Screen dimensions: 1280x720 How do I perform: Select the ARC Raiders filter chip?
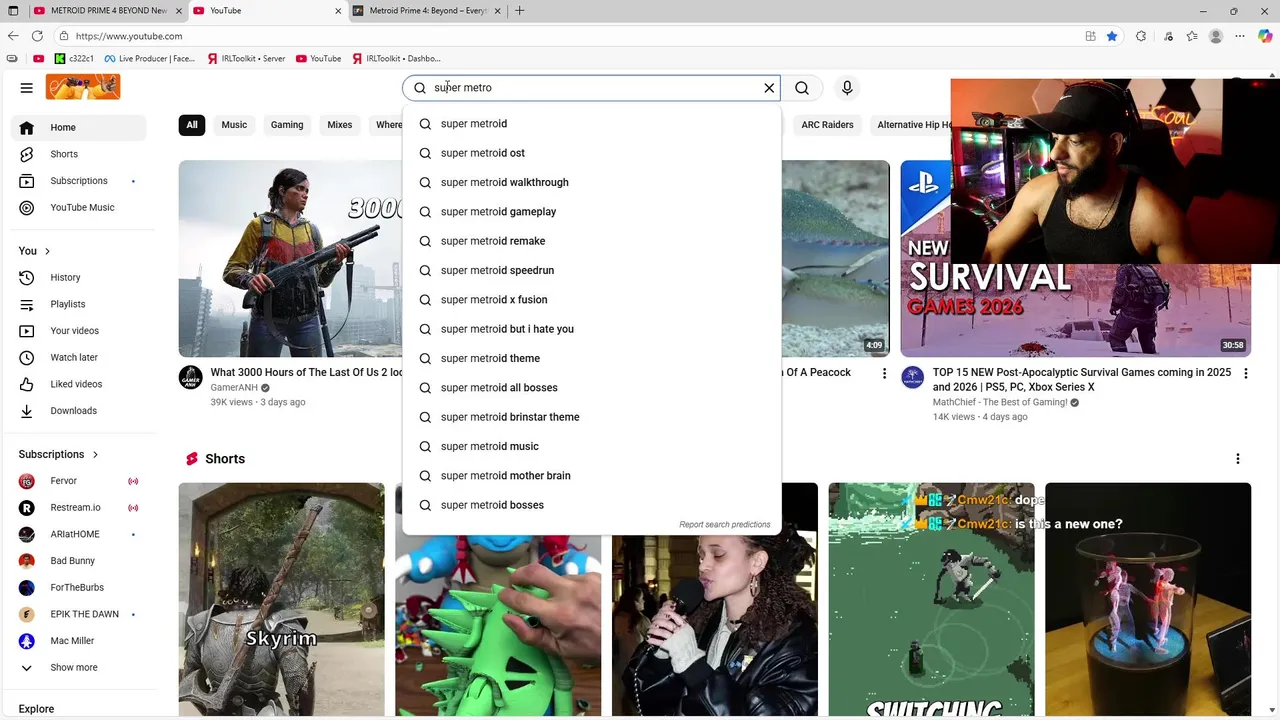827,125
